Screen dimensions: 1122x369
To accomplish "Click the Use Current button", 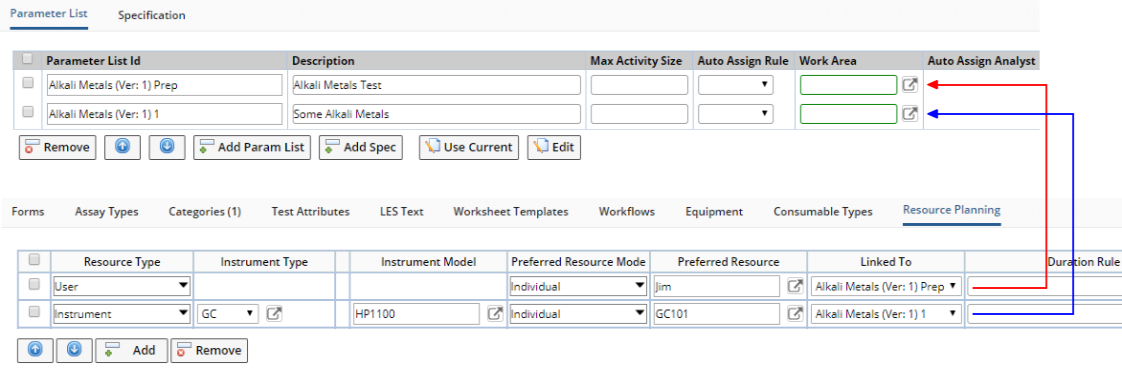I will [469, 147].
